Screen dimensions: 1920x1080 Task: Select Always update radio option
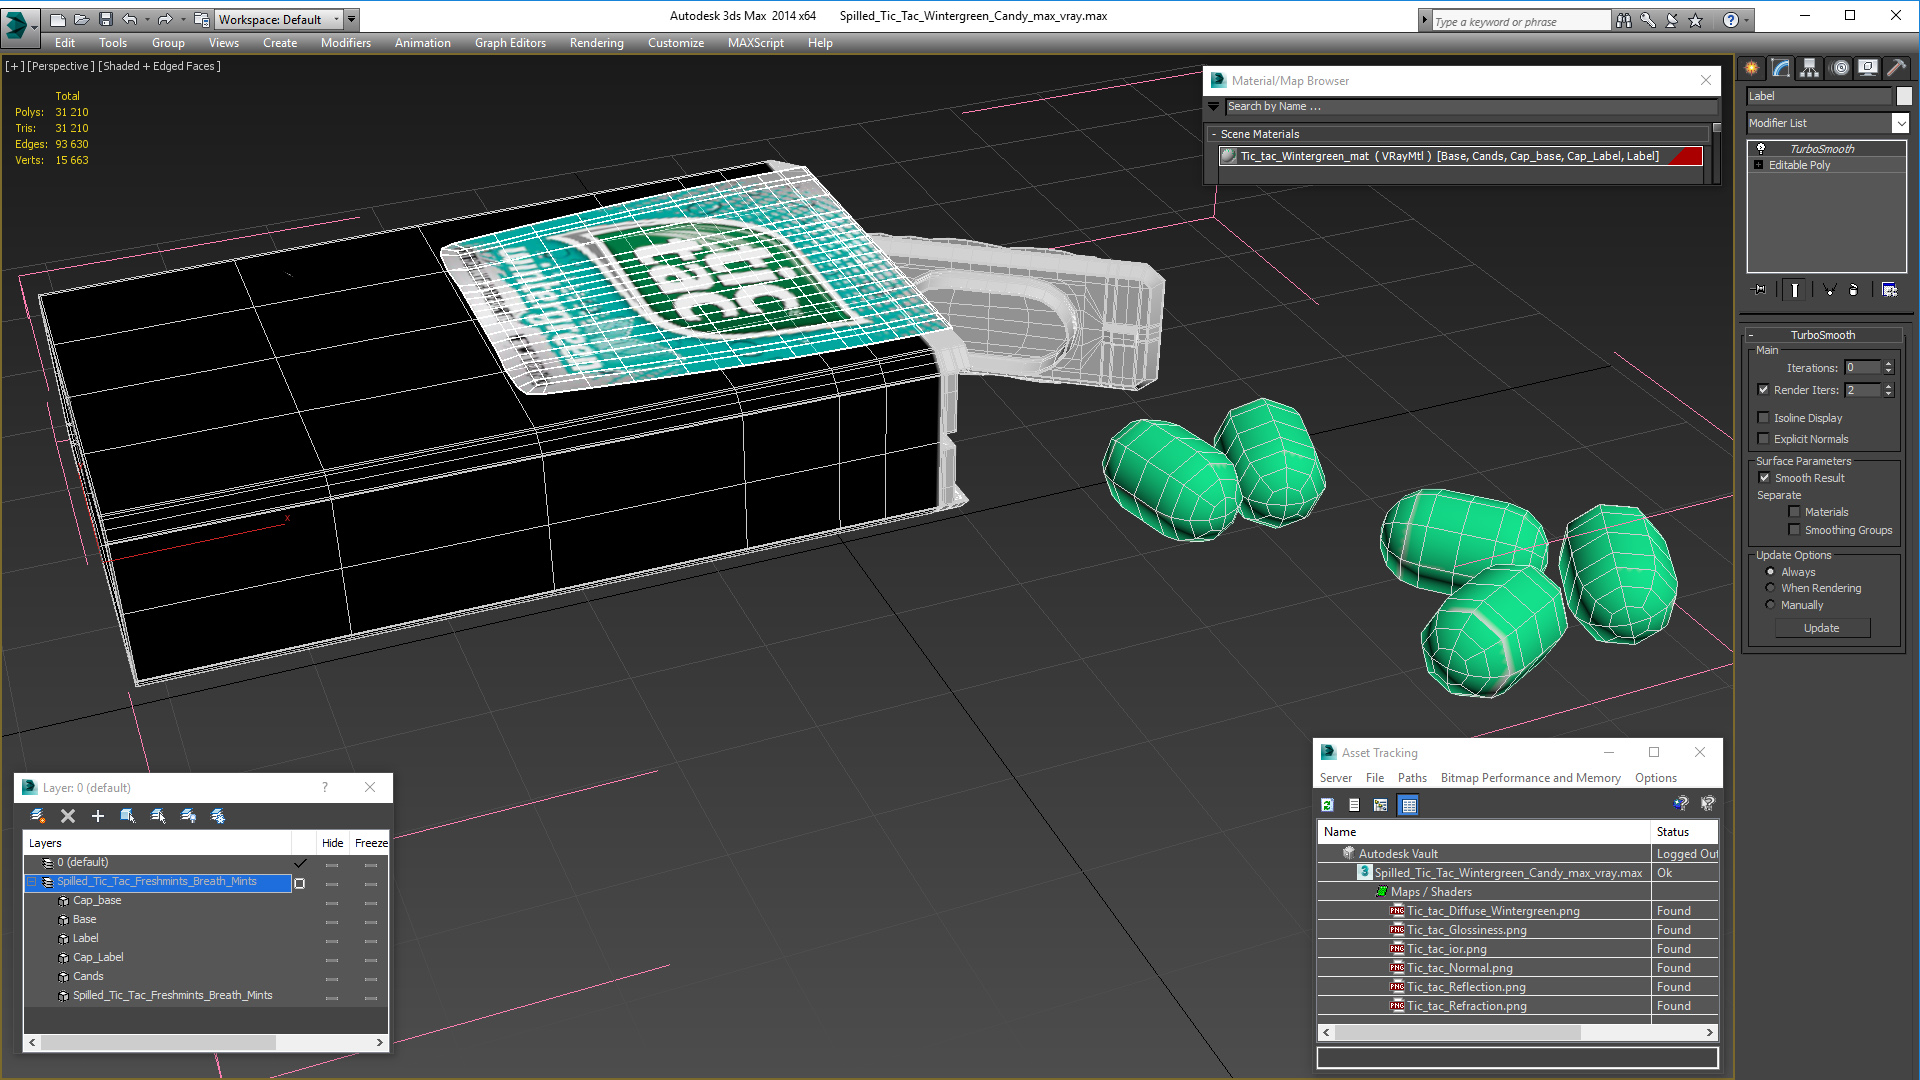pyautogui.click(x=1770, y=572)
